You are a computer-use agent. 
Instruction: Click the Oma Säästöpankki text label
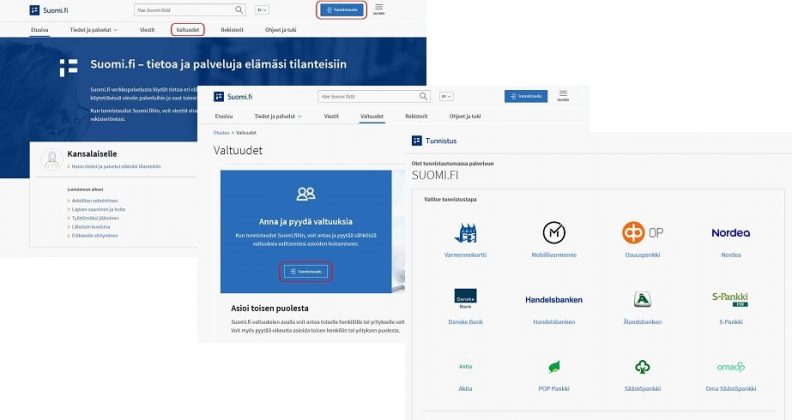click(x=730, y=389)
